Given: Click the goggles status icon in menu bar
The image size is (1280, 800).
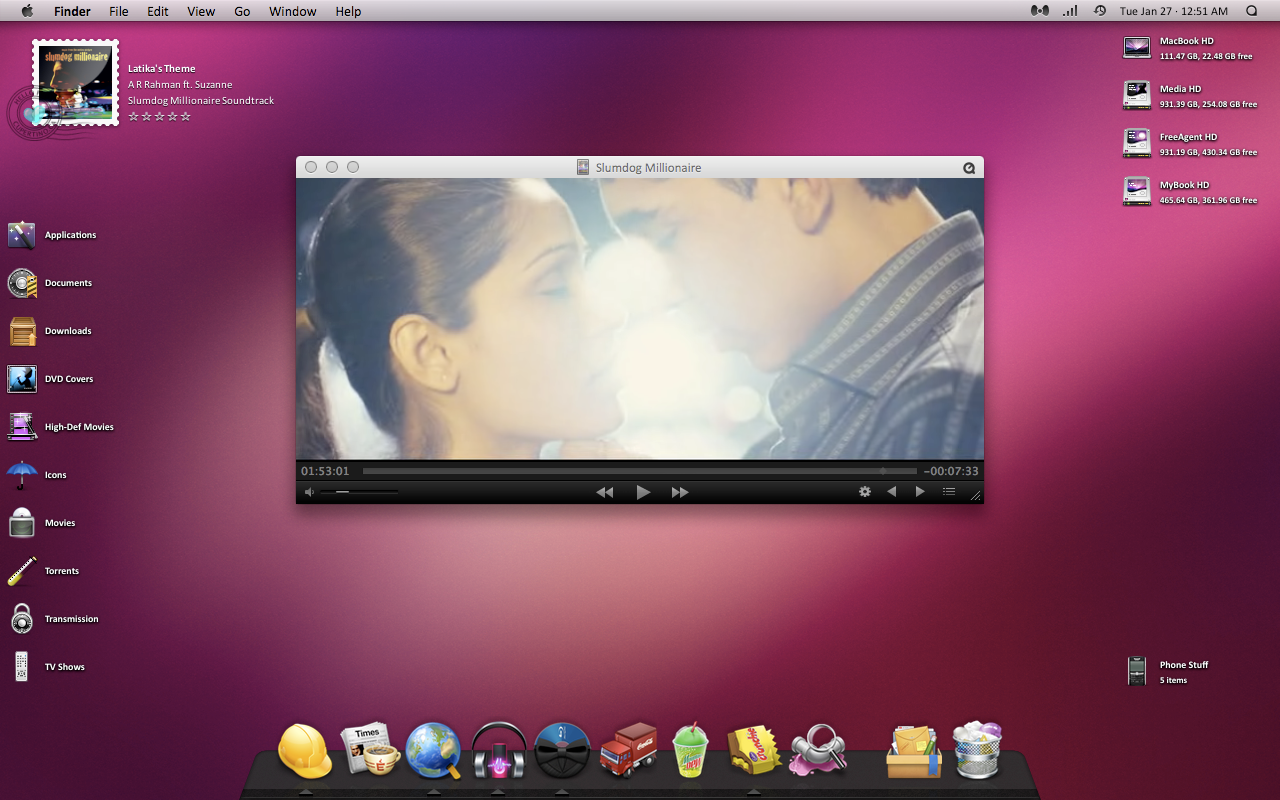Looking at the screenshot, I should pyautogui.click(x=1040, y=11).
